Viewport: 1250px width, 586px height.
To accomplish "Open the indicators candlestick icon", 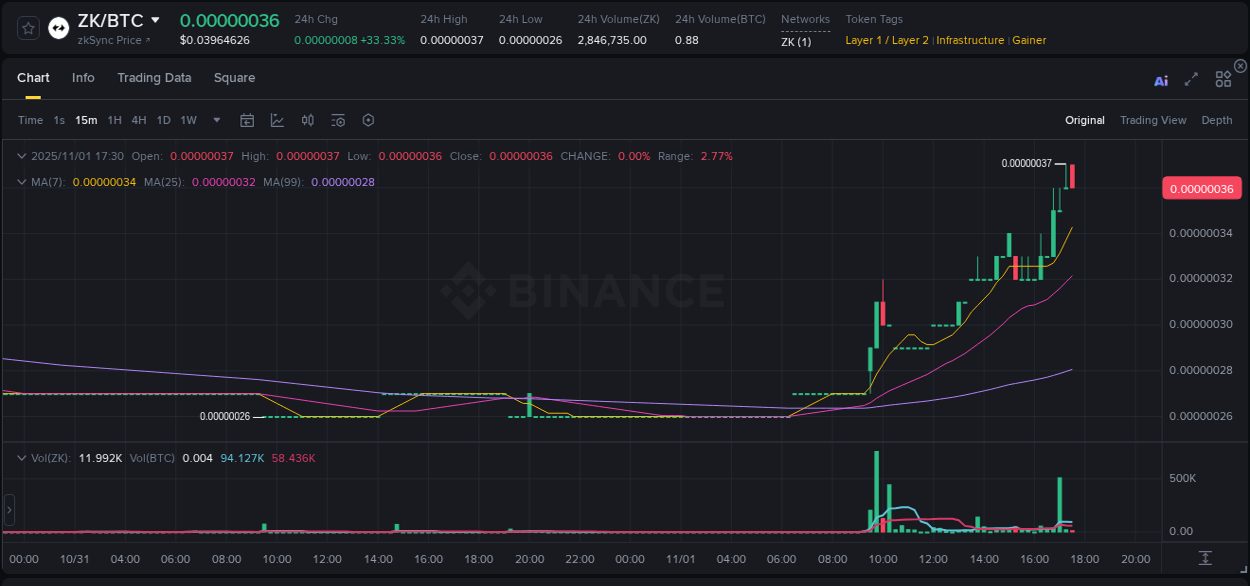I will [x=308, y=120].
